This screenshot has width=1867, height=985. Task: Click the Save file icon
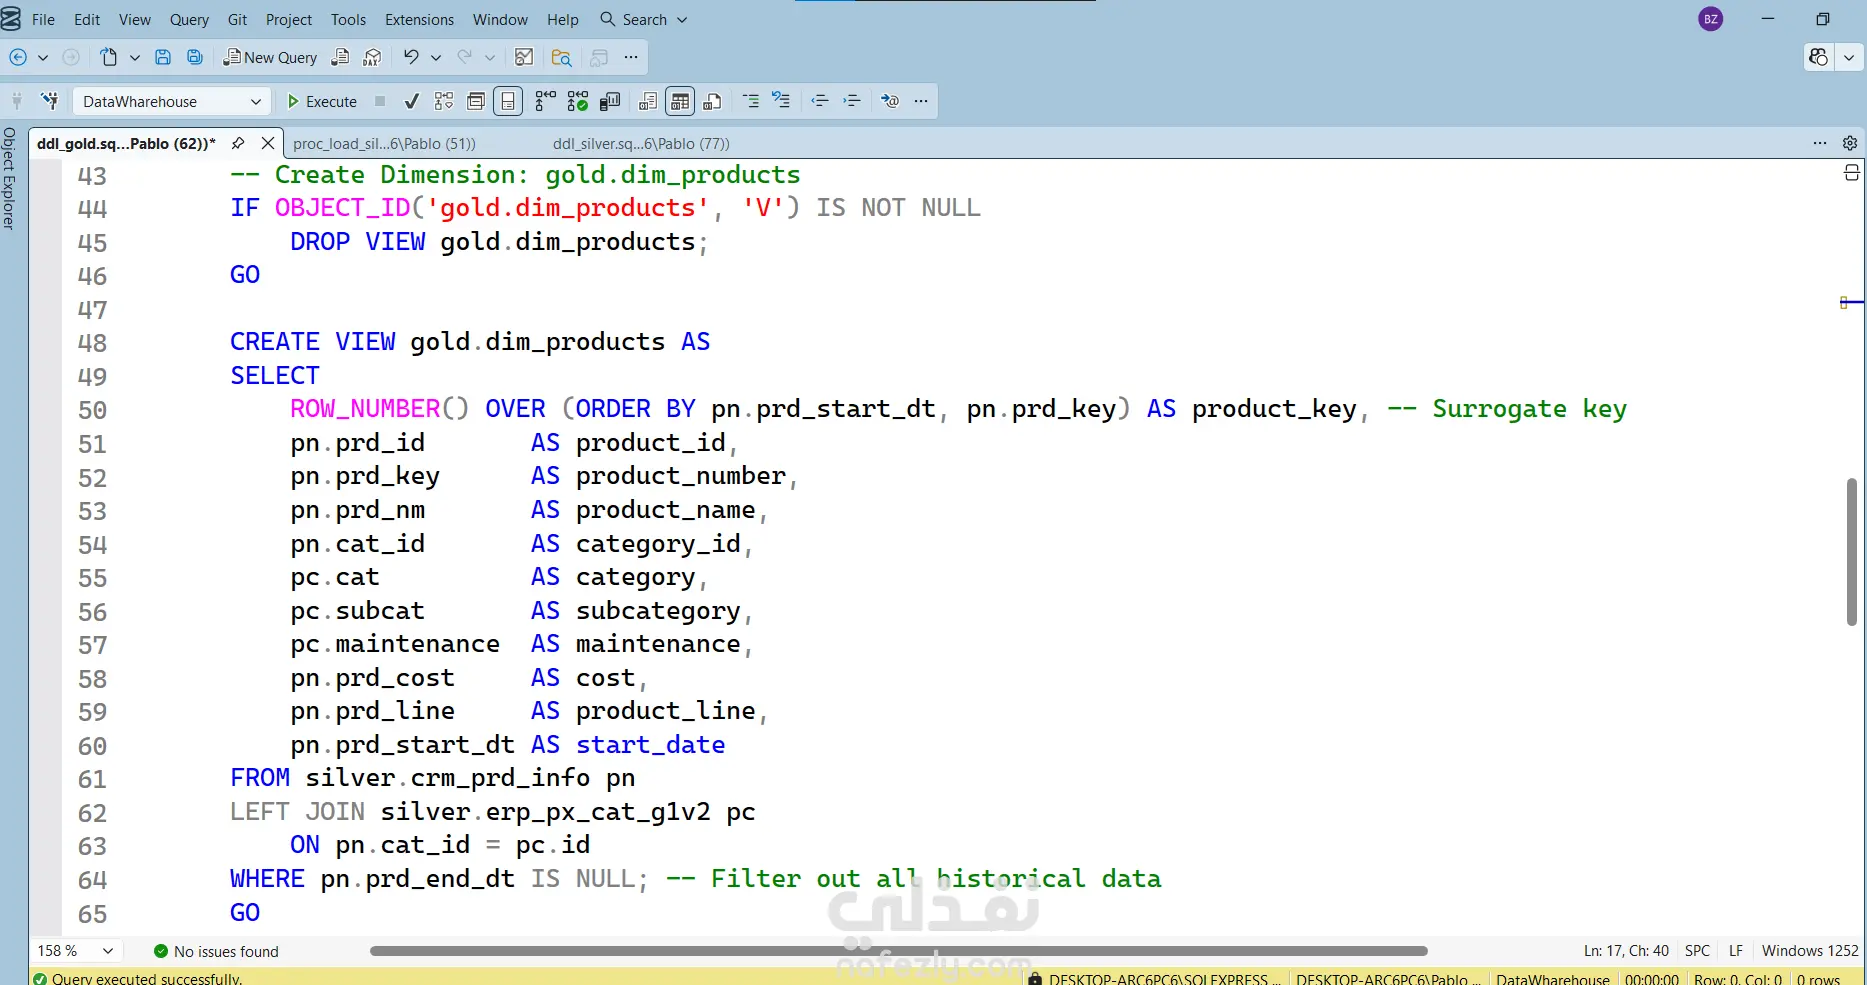(163, 57)
